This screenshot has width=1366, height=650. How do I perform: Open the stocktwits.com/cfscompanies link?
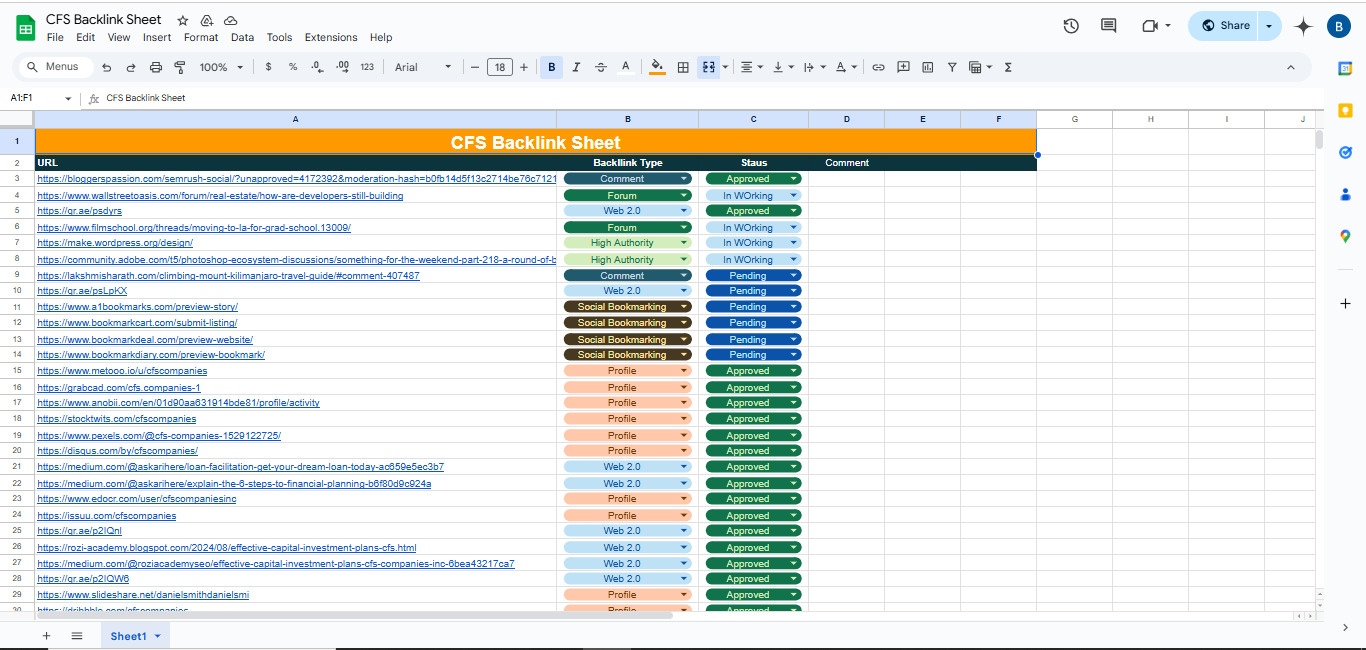(117, 419)
